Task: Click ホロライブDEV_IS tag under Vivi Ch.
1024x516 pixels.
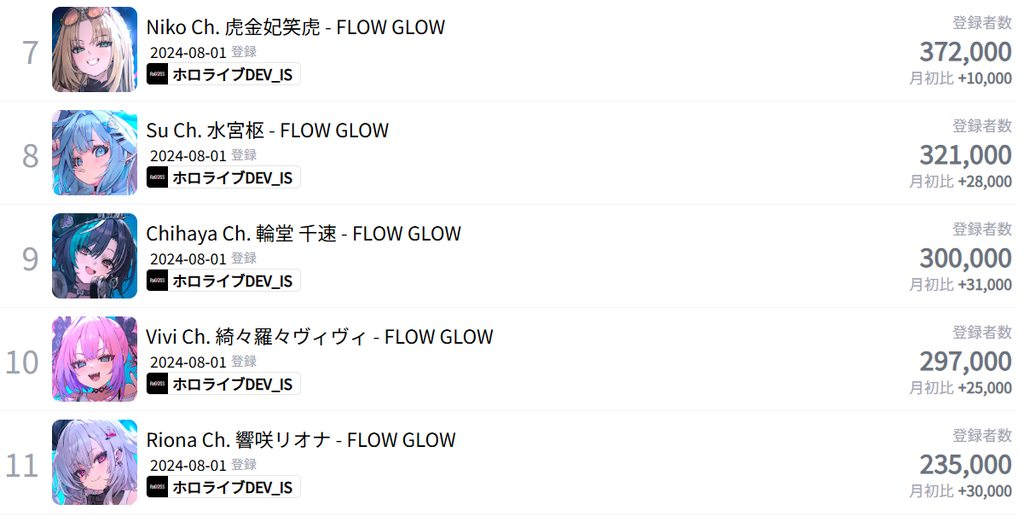Action: pyautogui.click(x=223, y=384)
